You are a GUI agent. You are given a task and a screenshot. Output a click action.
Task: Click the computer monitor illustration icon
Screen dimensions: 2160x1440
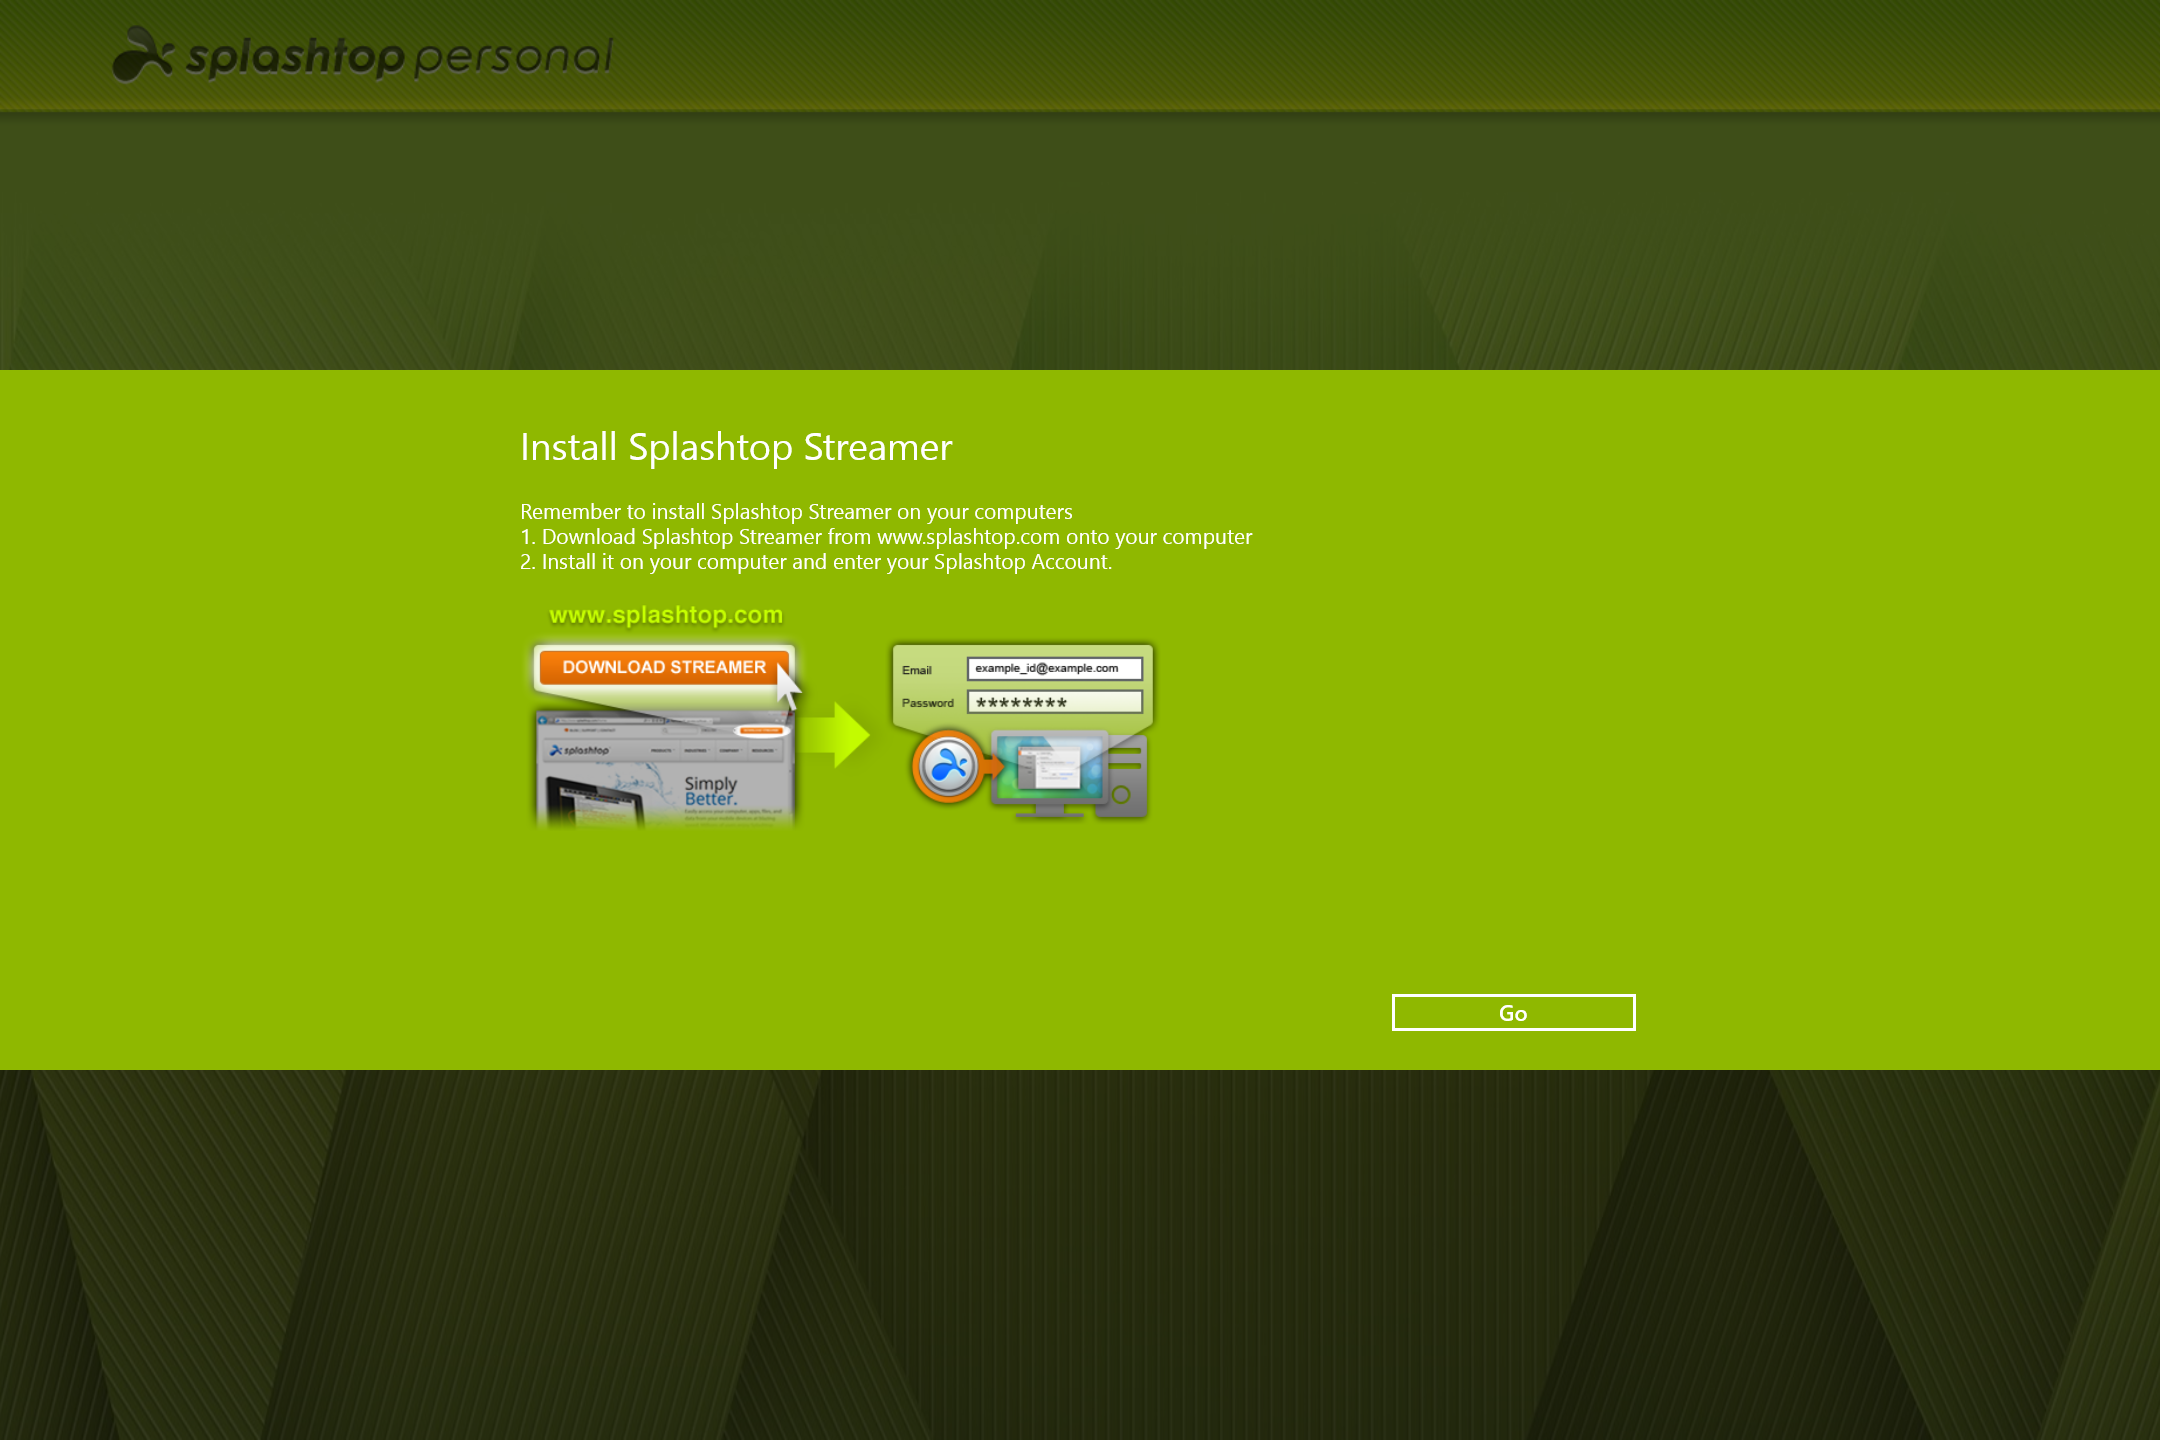point(1050,775)
